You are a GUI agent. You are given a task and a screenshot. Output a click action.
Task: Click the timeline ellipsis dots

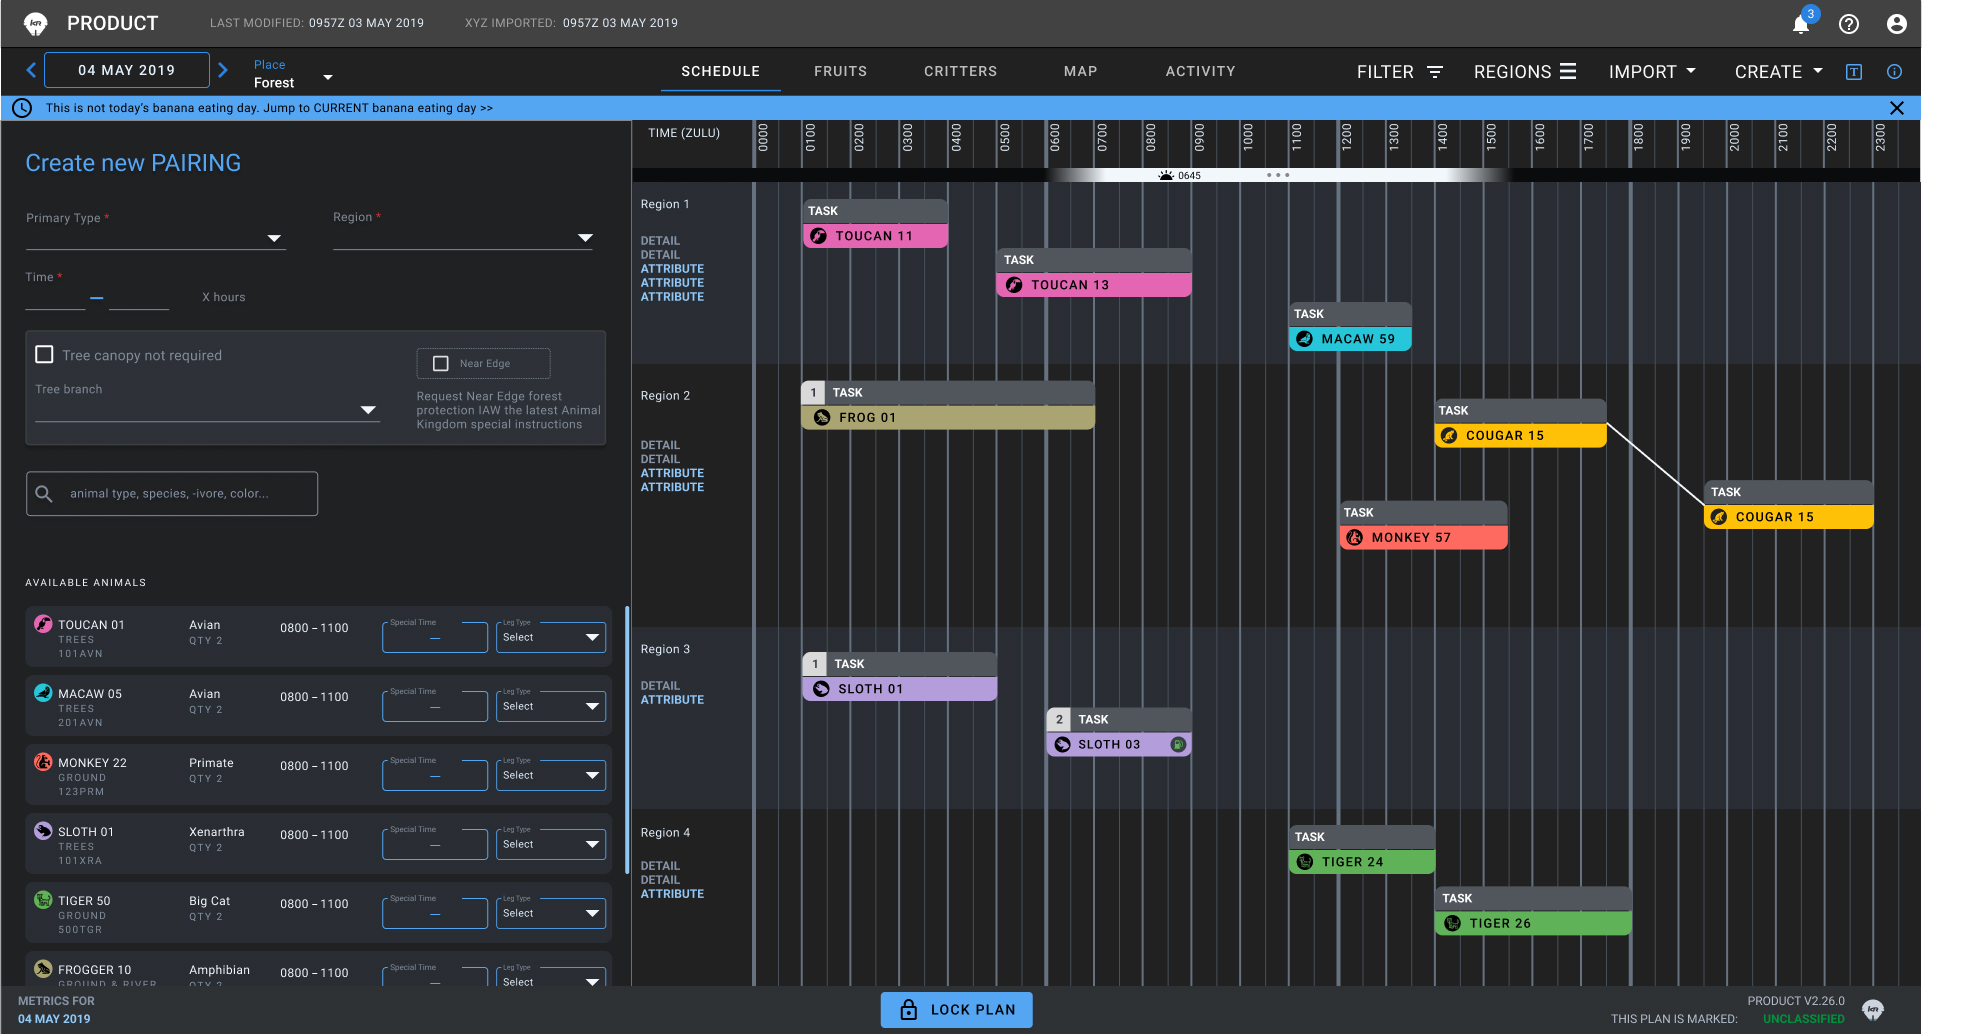click(1278, 175)
